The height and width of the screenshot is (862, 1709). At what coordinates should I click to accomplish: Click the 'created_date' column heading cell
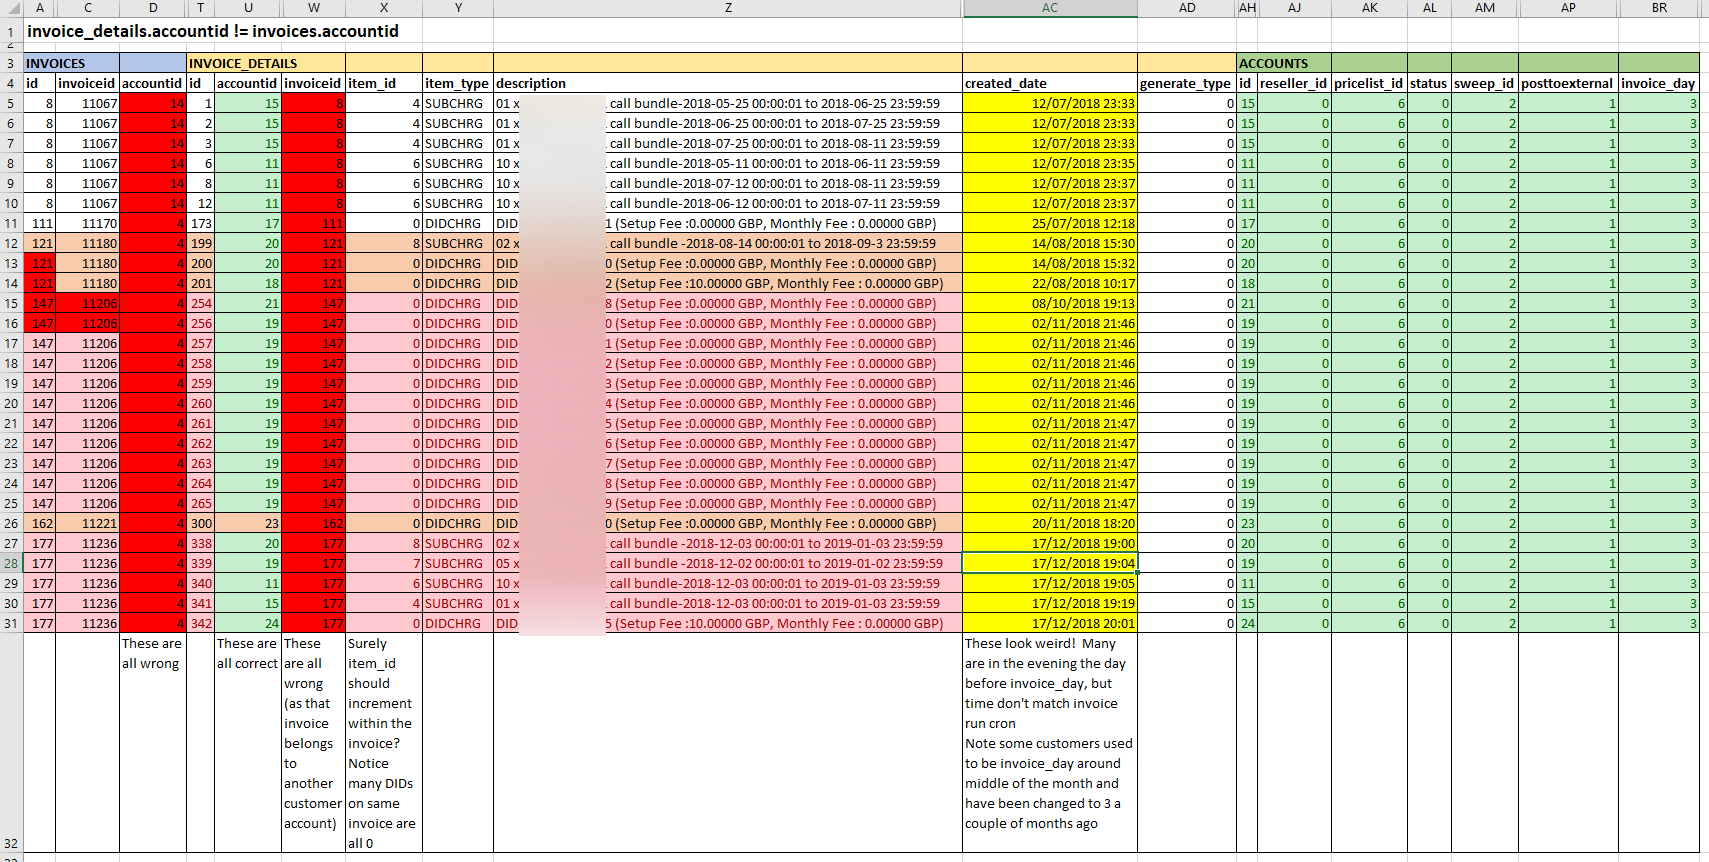pyautogui.click(x=1050, y=83)
